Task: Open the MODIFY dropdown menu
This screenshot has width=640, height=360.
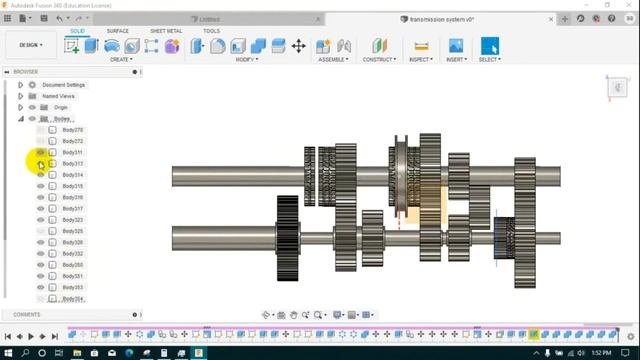Action: pos(247,60)
